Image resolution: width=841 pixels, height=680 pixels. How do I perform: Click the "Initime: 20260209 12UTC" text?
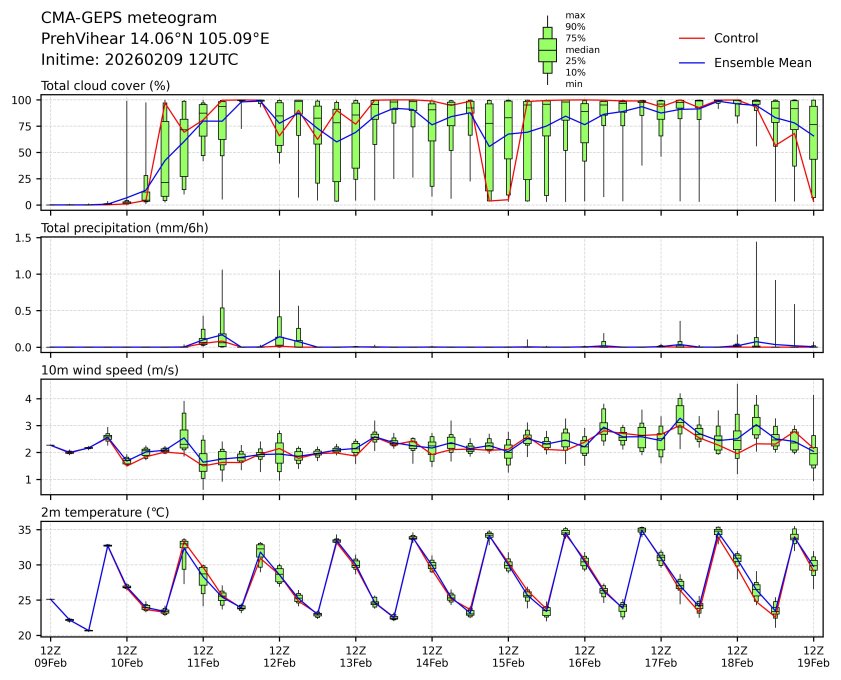pyautogui.click(x=139, y=59)
